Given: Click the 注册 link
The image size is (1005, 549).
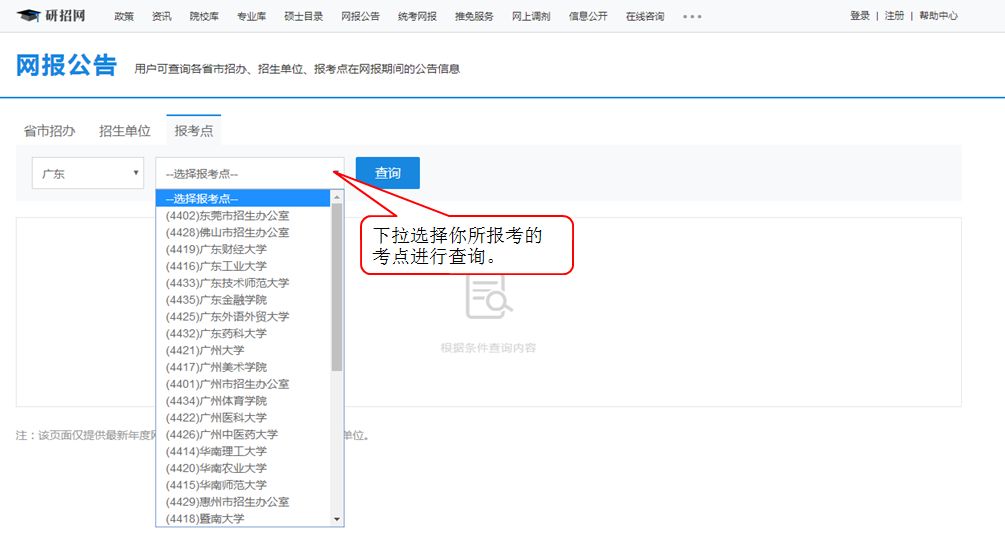Looking at the screenshot, I should [x=894, y=15].
